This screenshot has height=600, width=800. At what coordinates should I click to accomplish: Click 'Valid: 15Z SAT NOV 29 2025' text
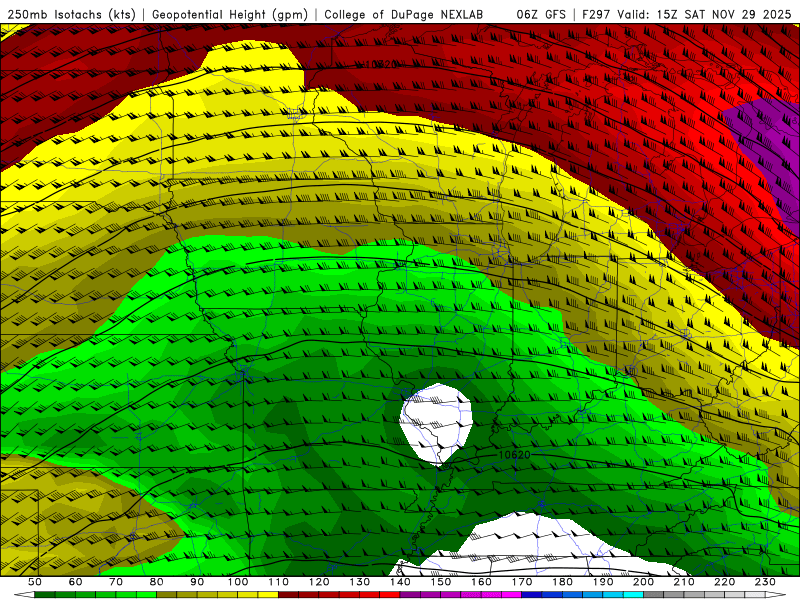tap(705, 15)
